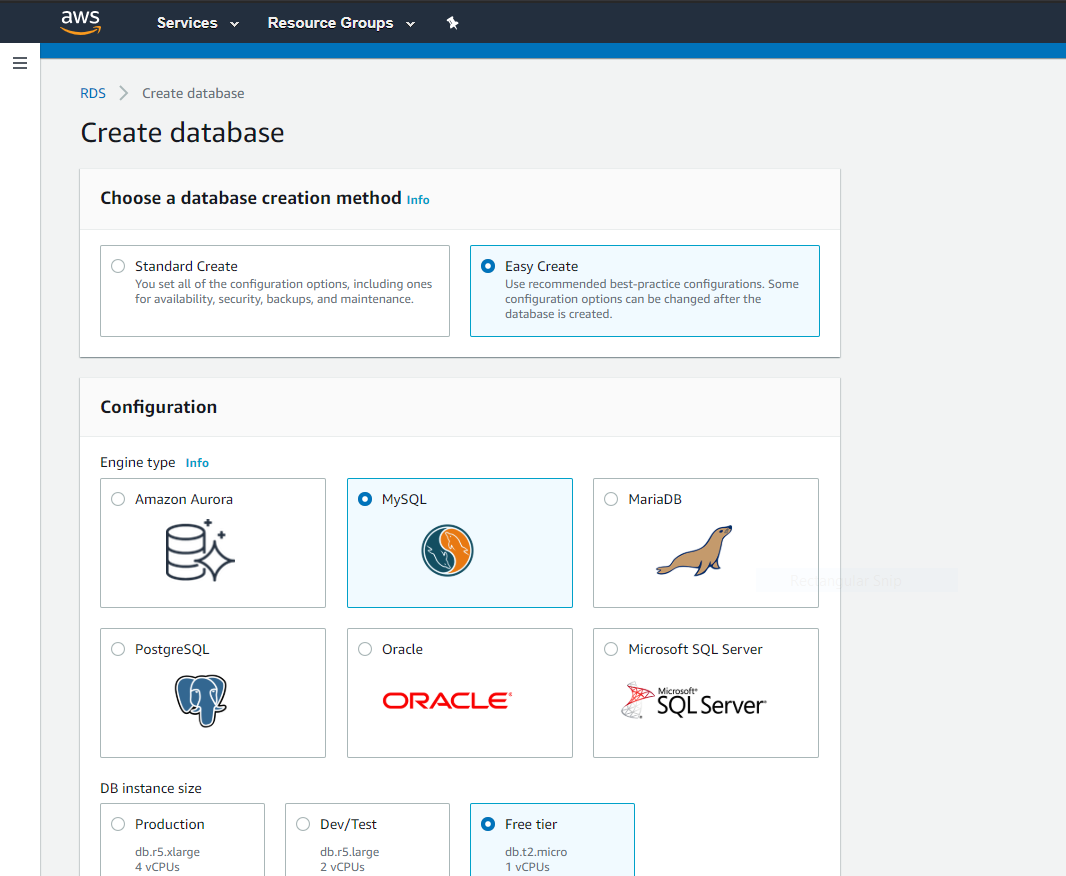Select Free tier instance size radio button
1066x876 pixels.
point(488,824)
